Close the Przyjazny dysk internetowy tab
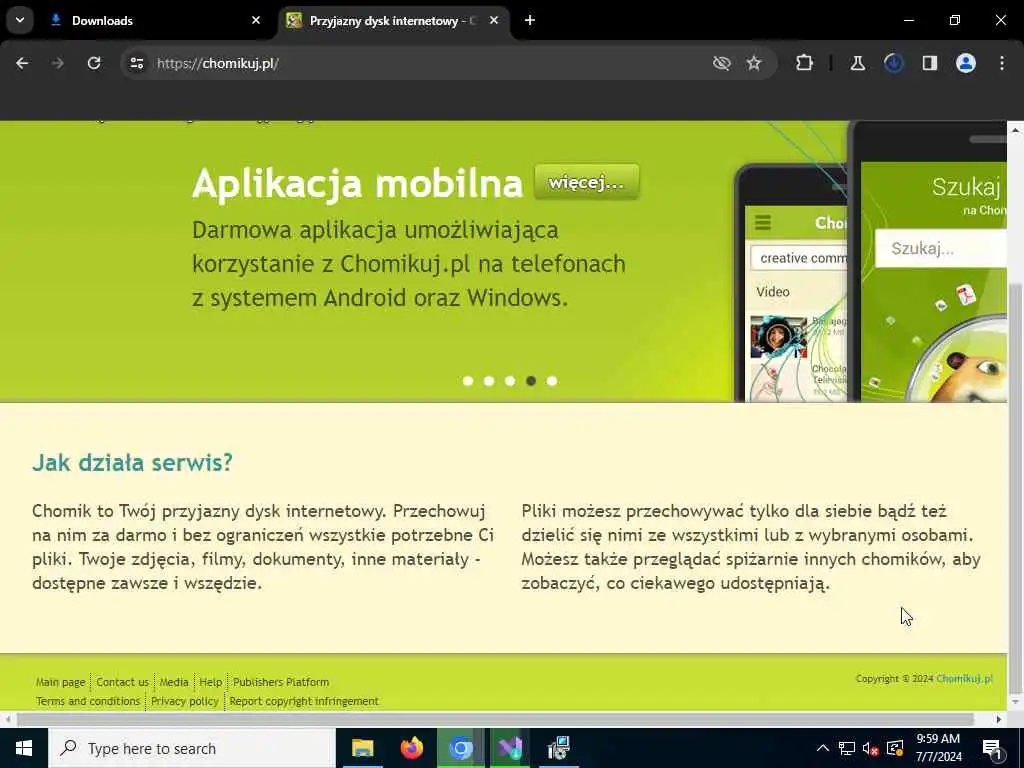The width and height of the screenshot is (1024, 768). [494, 20]
